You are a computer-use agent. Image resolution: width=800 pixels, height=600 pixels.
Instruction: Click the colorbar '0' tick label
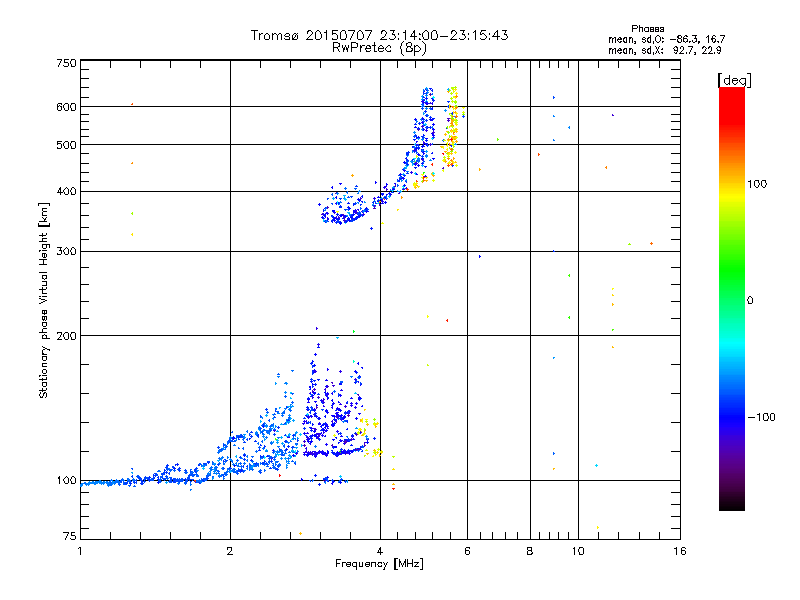(x=750, y=301)
